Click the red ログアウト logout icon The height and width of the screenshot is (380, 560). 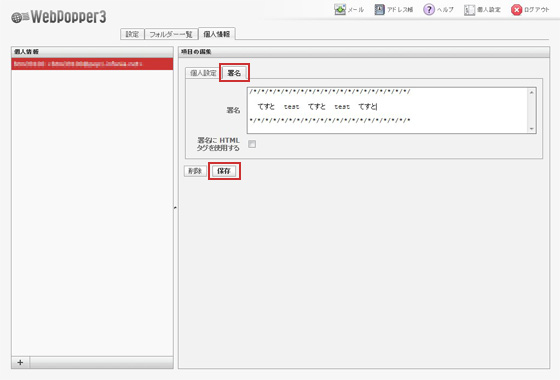[516, 10]
